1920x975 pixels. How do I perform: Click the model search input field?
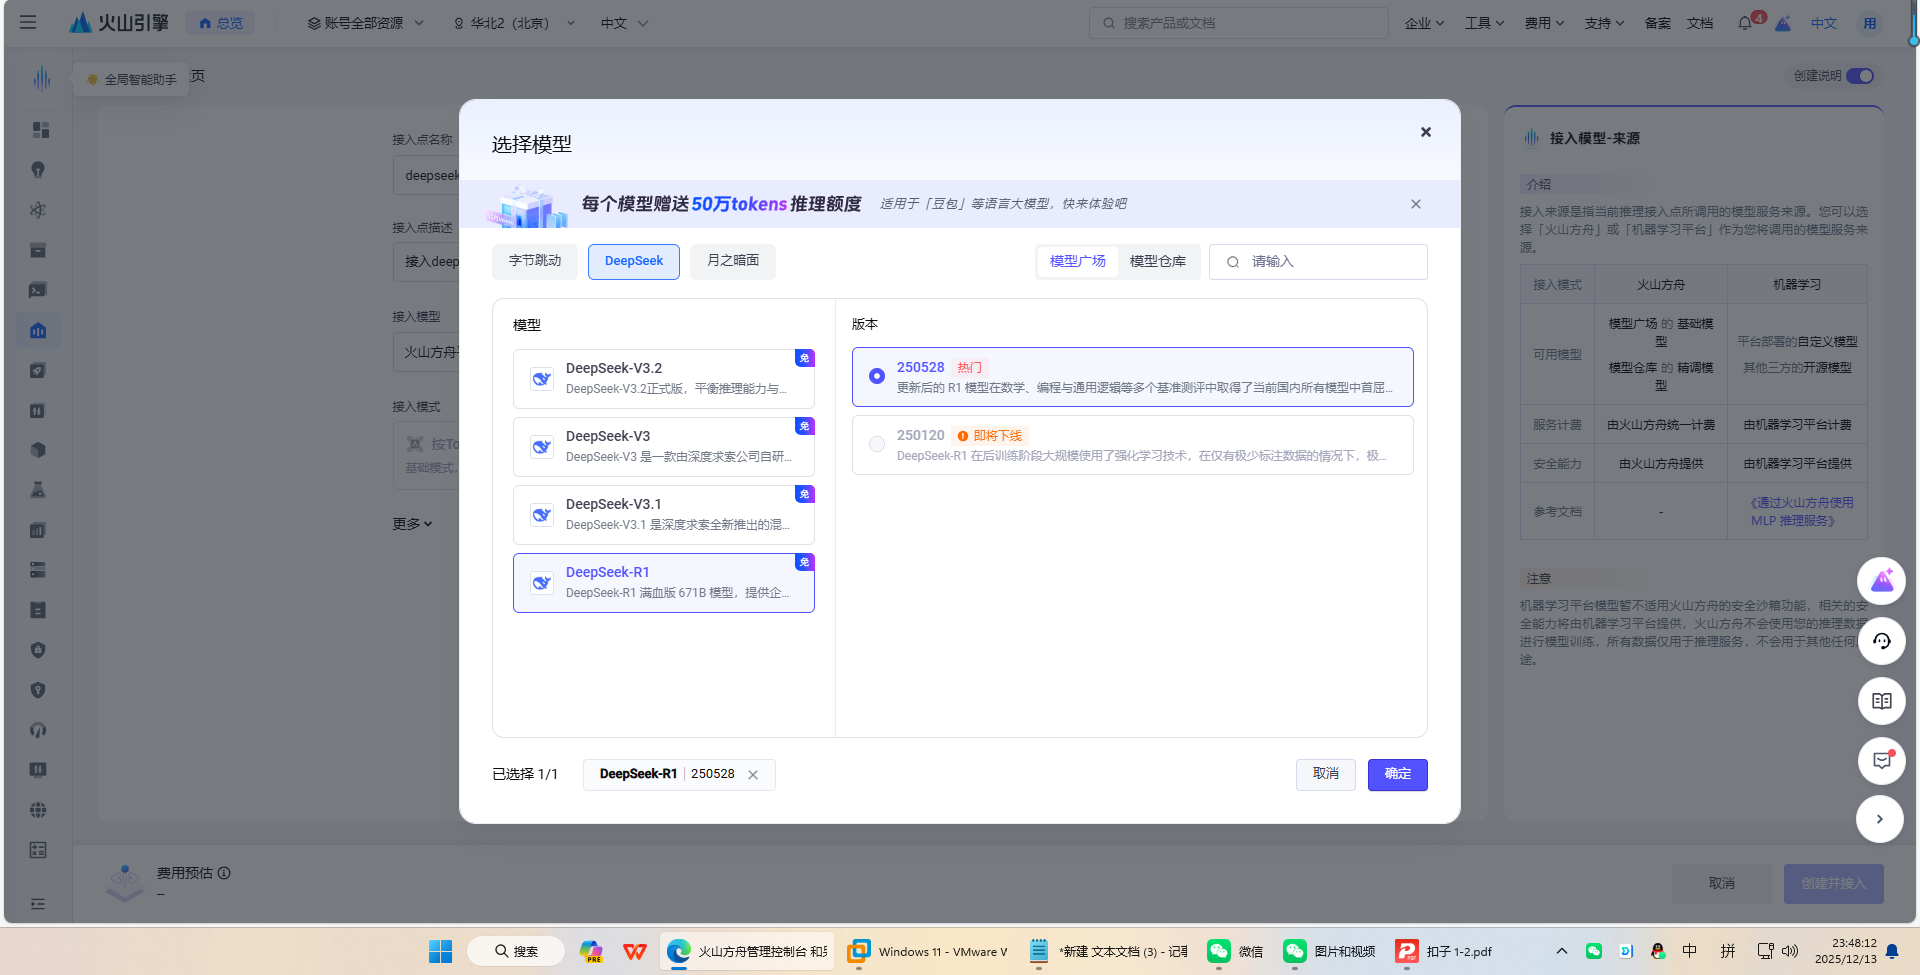(x=1318, y=261)
